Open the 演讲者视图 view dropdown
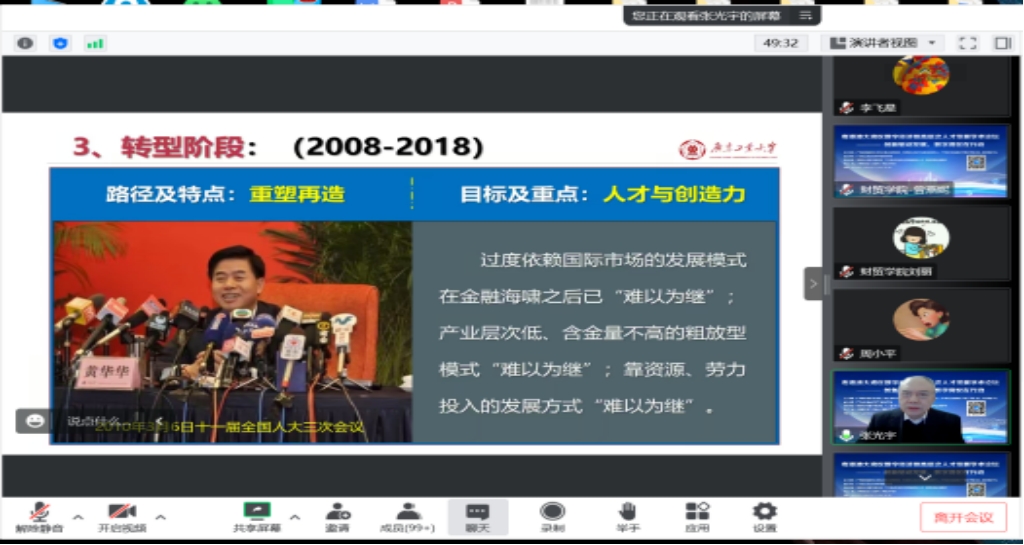This screenshot has height=545, width=1024. pos(883,43)
